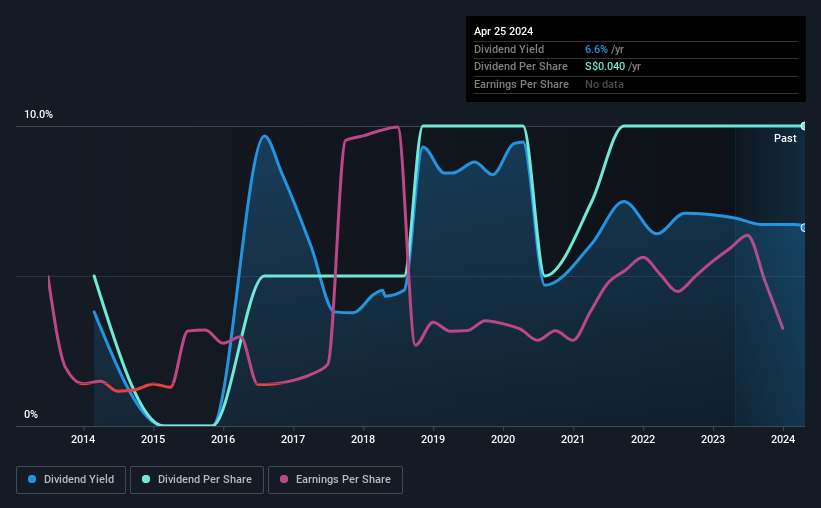Click the teal Dividend Per Share legend dot

coord(146,479)
